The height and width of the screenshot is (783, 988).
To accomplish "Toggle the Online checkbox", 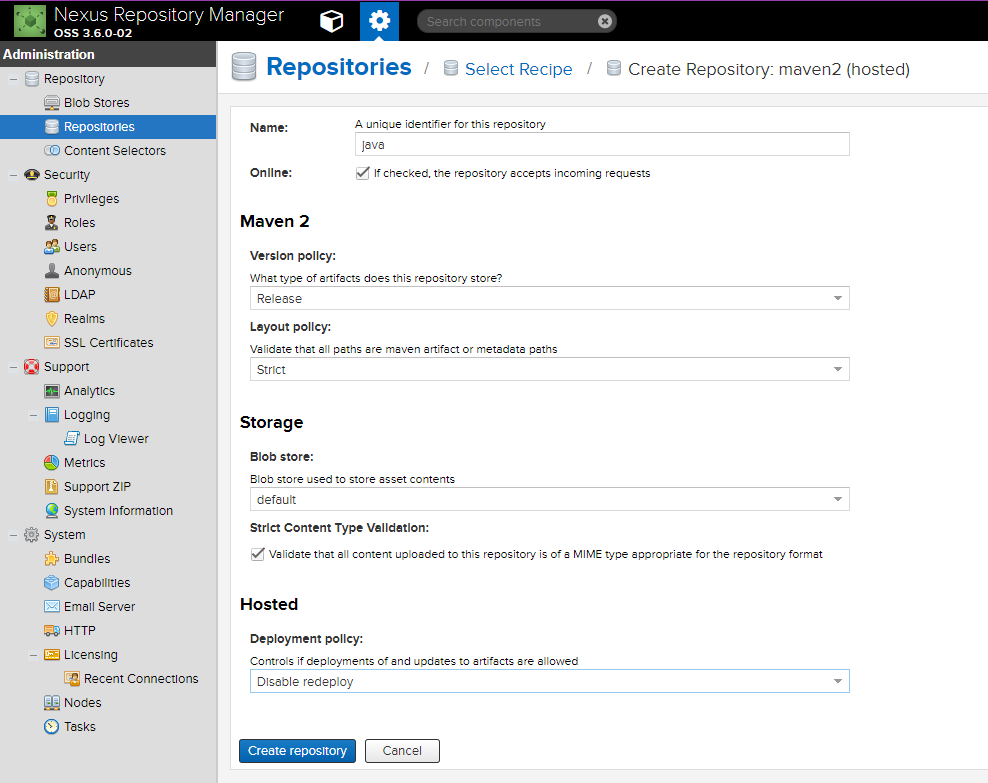I will 362,173.
